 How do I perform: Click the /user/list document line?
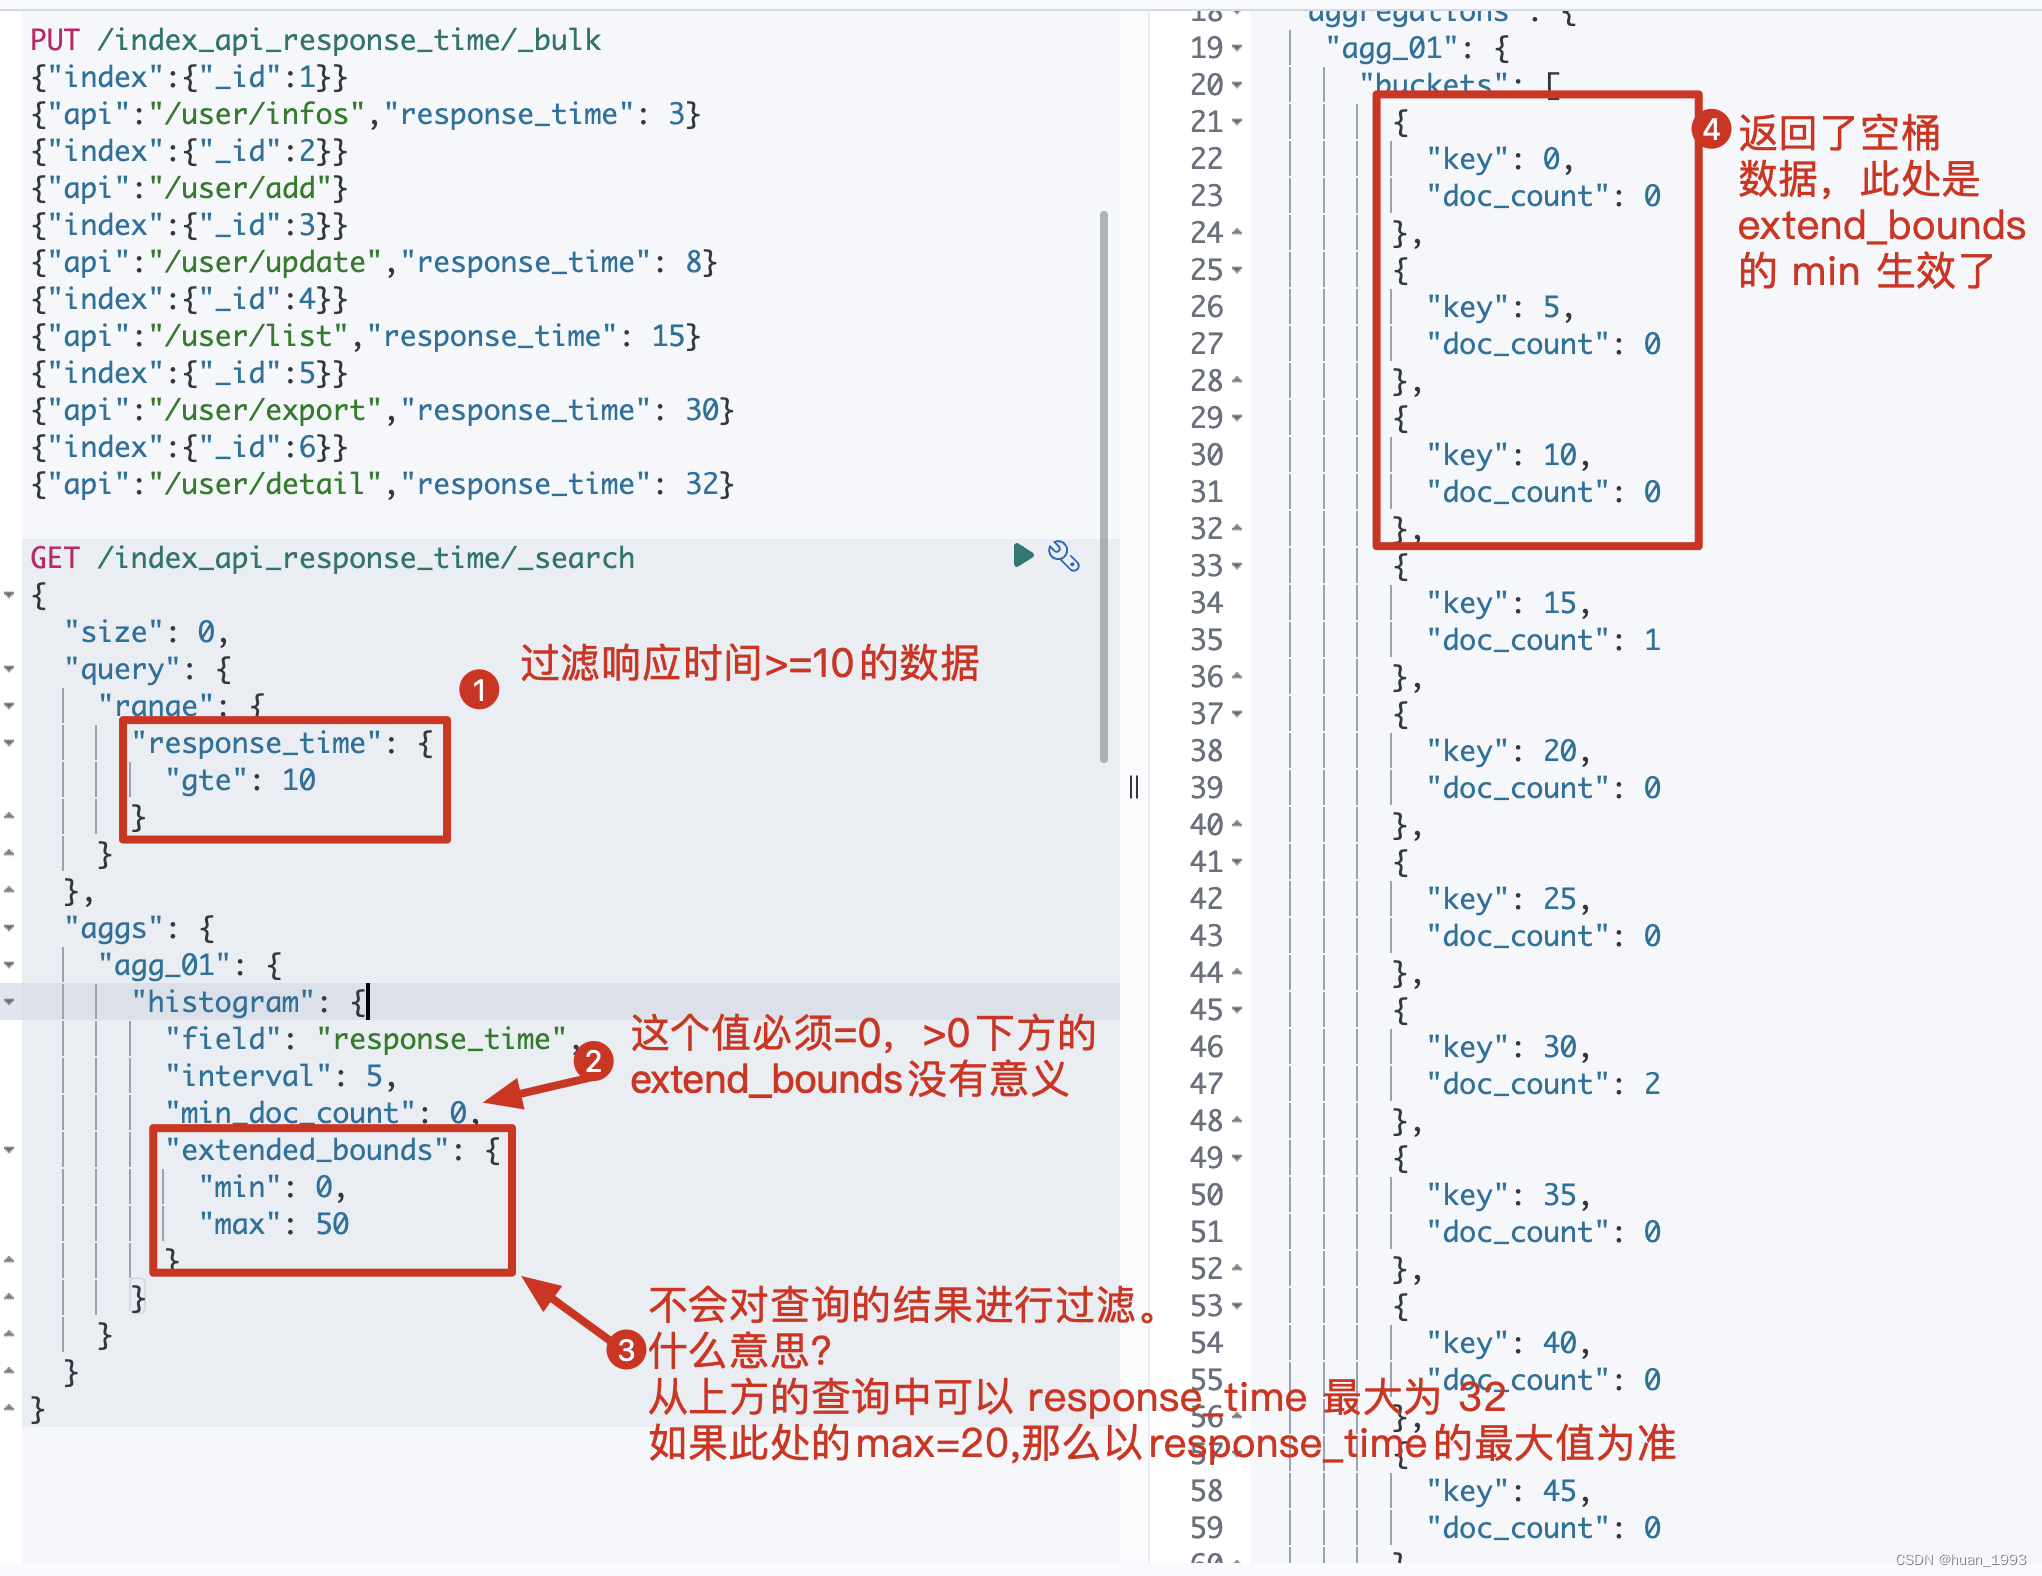[x=366, y=336]
